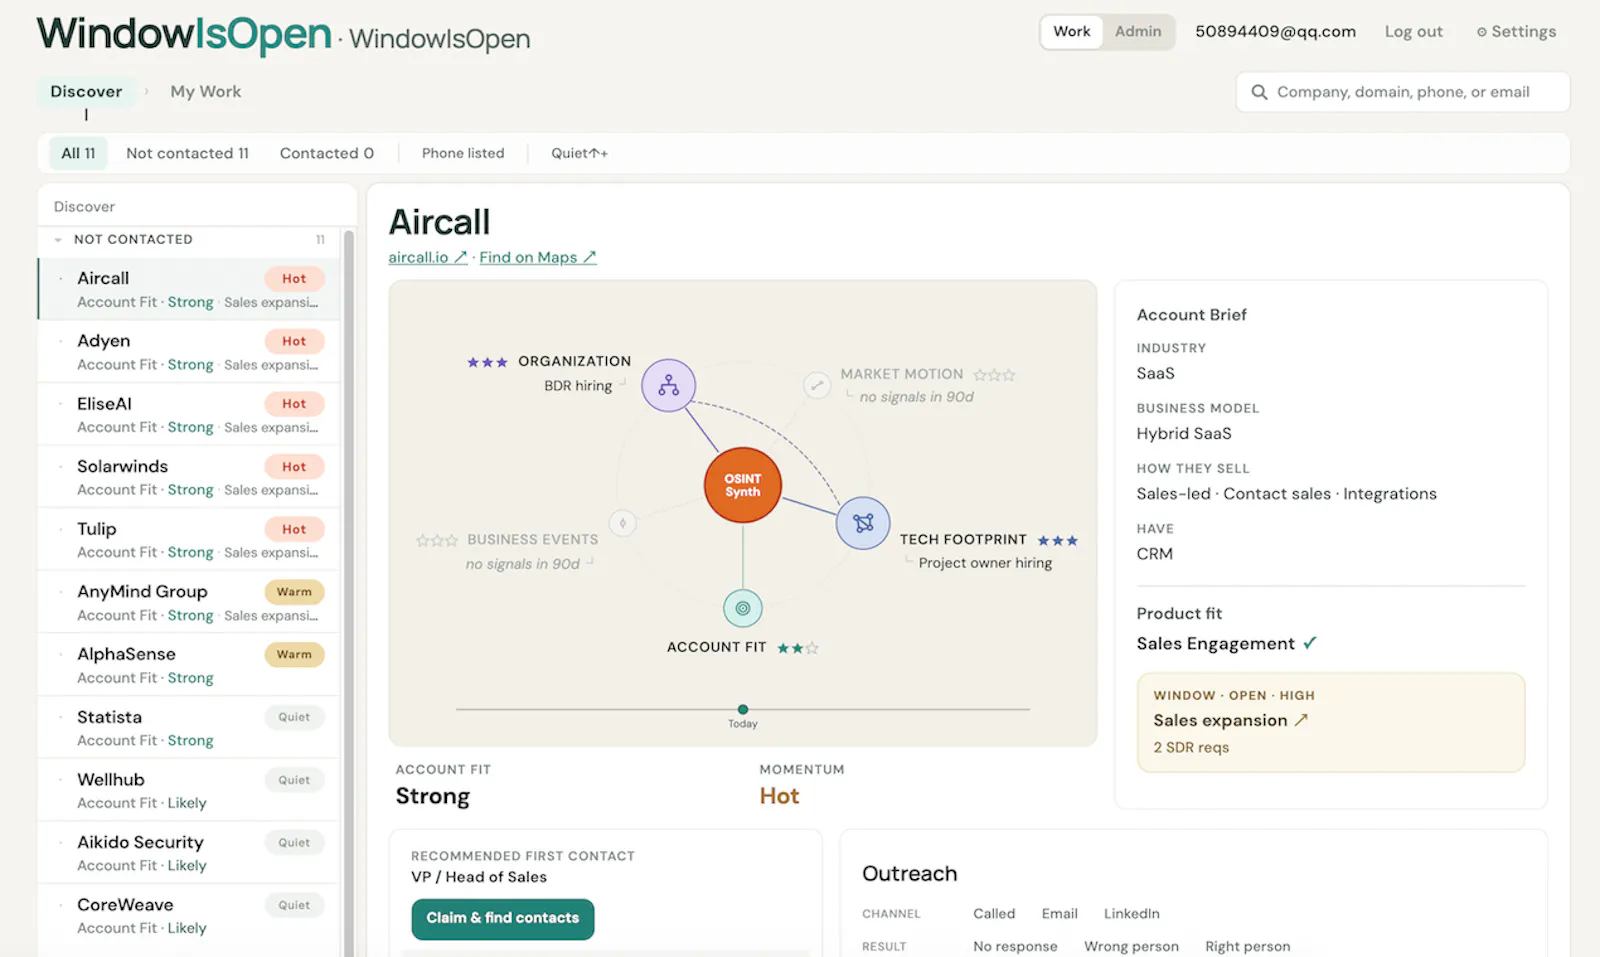Select EliseAI in the account list
The image size is (1600, 957).
tap(190, 415)
